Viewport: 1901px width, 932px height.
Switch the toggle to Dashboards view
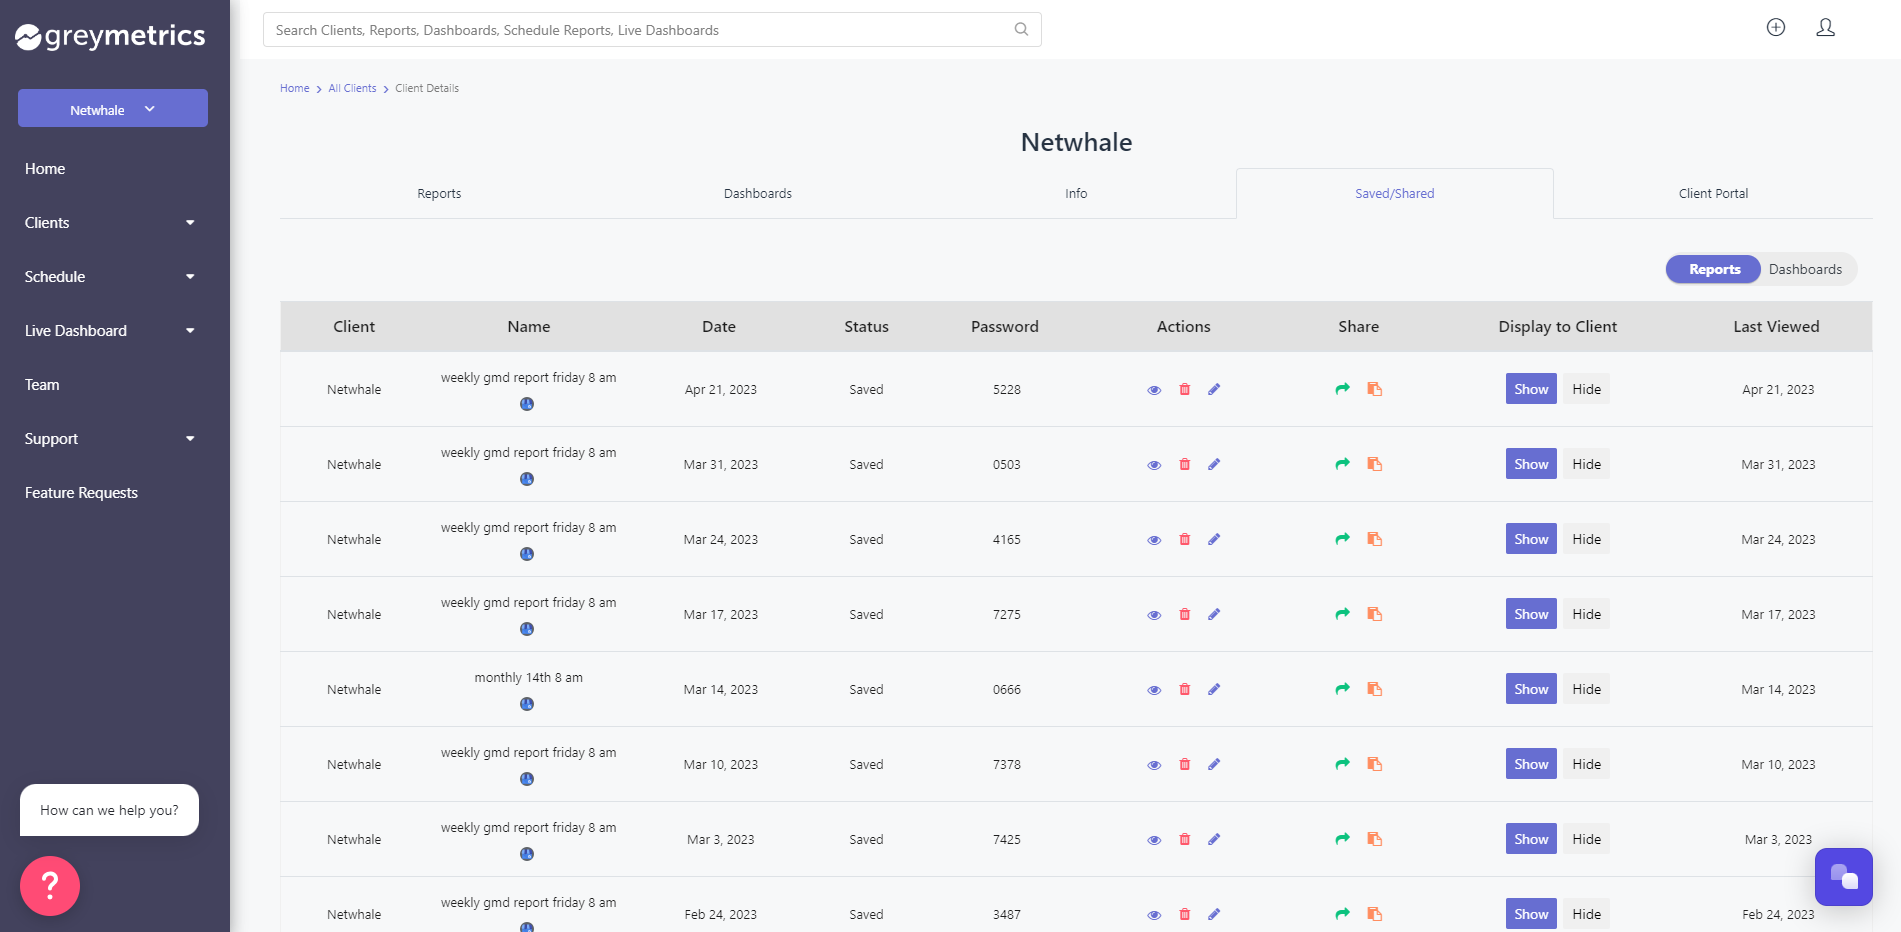pyautogui.click(x=1804, y=269)
